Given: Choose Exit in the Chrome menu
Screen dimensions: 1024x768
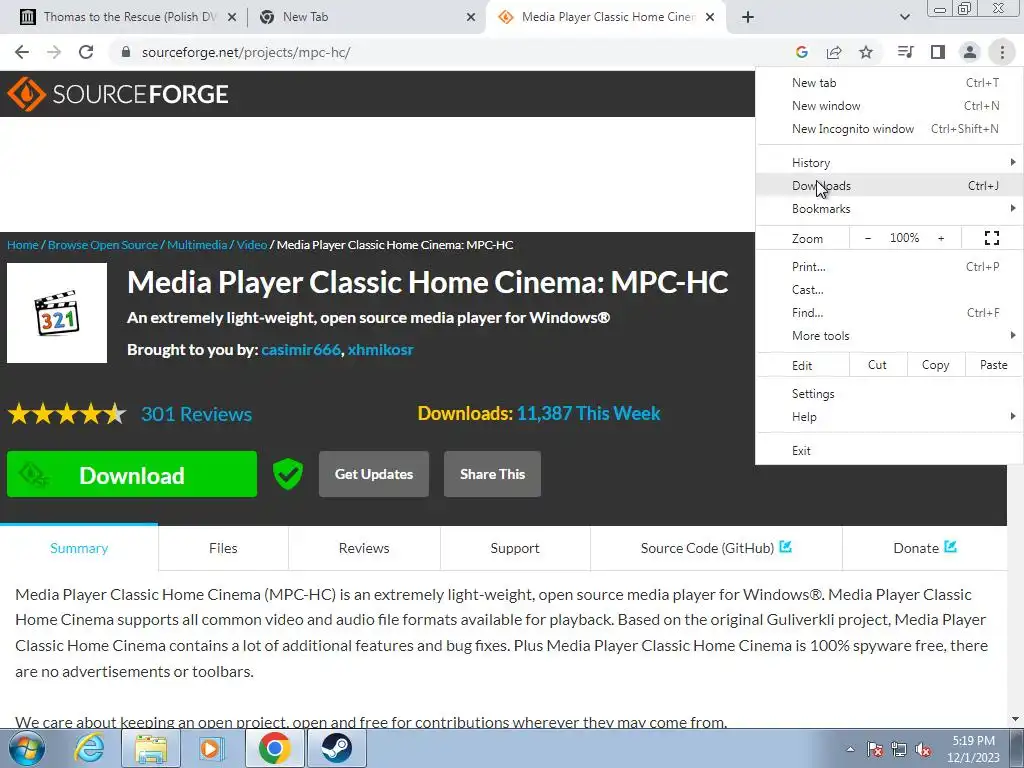Looking at the screenshot, I should point(889,451).
